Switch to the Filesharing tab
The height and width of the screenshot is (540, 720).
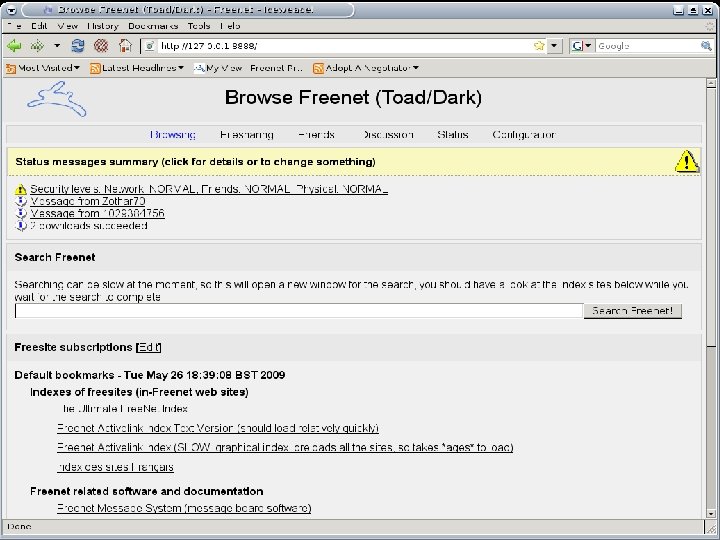pos(247,135)
